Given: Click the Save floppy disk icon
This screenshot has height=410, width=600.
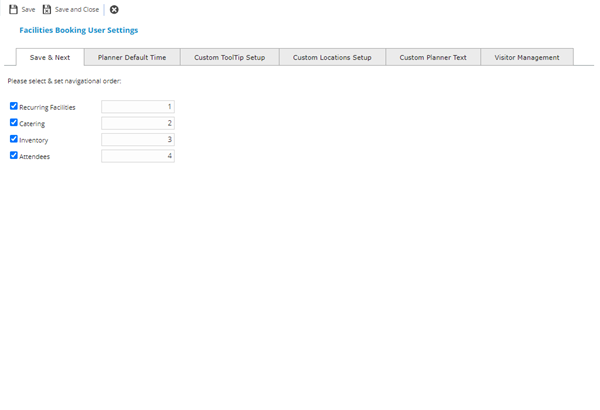Looking at the screenshot, I should tap(13, 9).
